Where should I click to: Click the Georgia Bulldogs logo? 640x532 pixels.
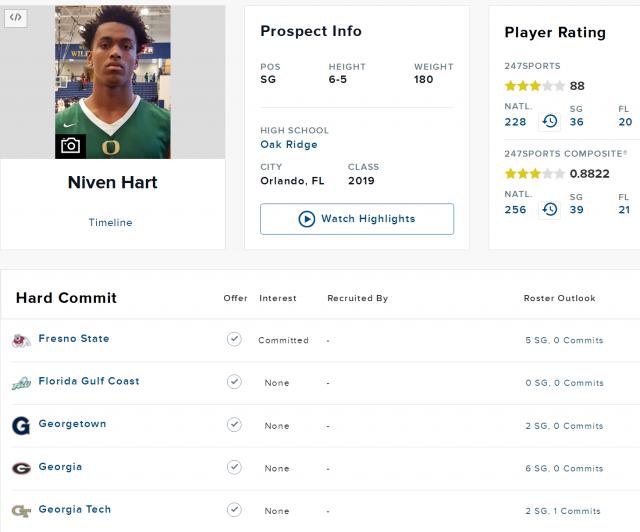click(x=21, y=467)
